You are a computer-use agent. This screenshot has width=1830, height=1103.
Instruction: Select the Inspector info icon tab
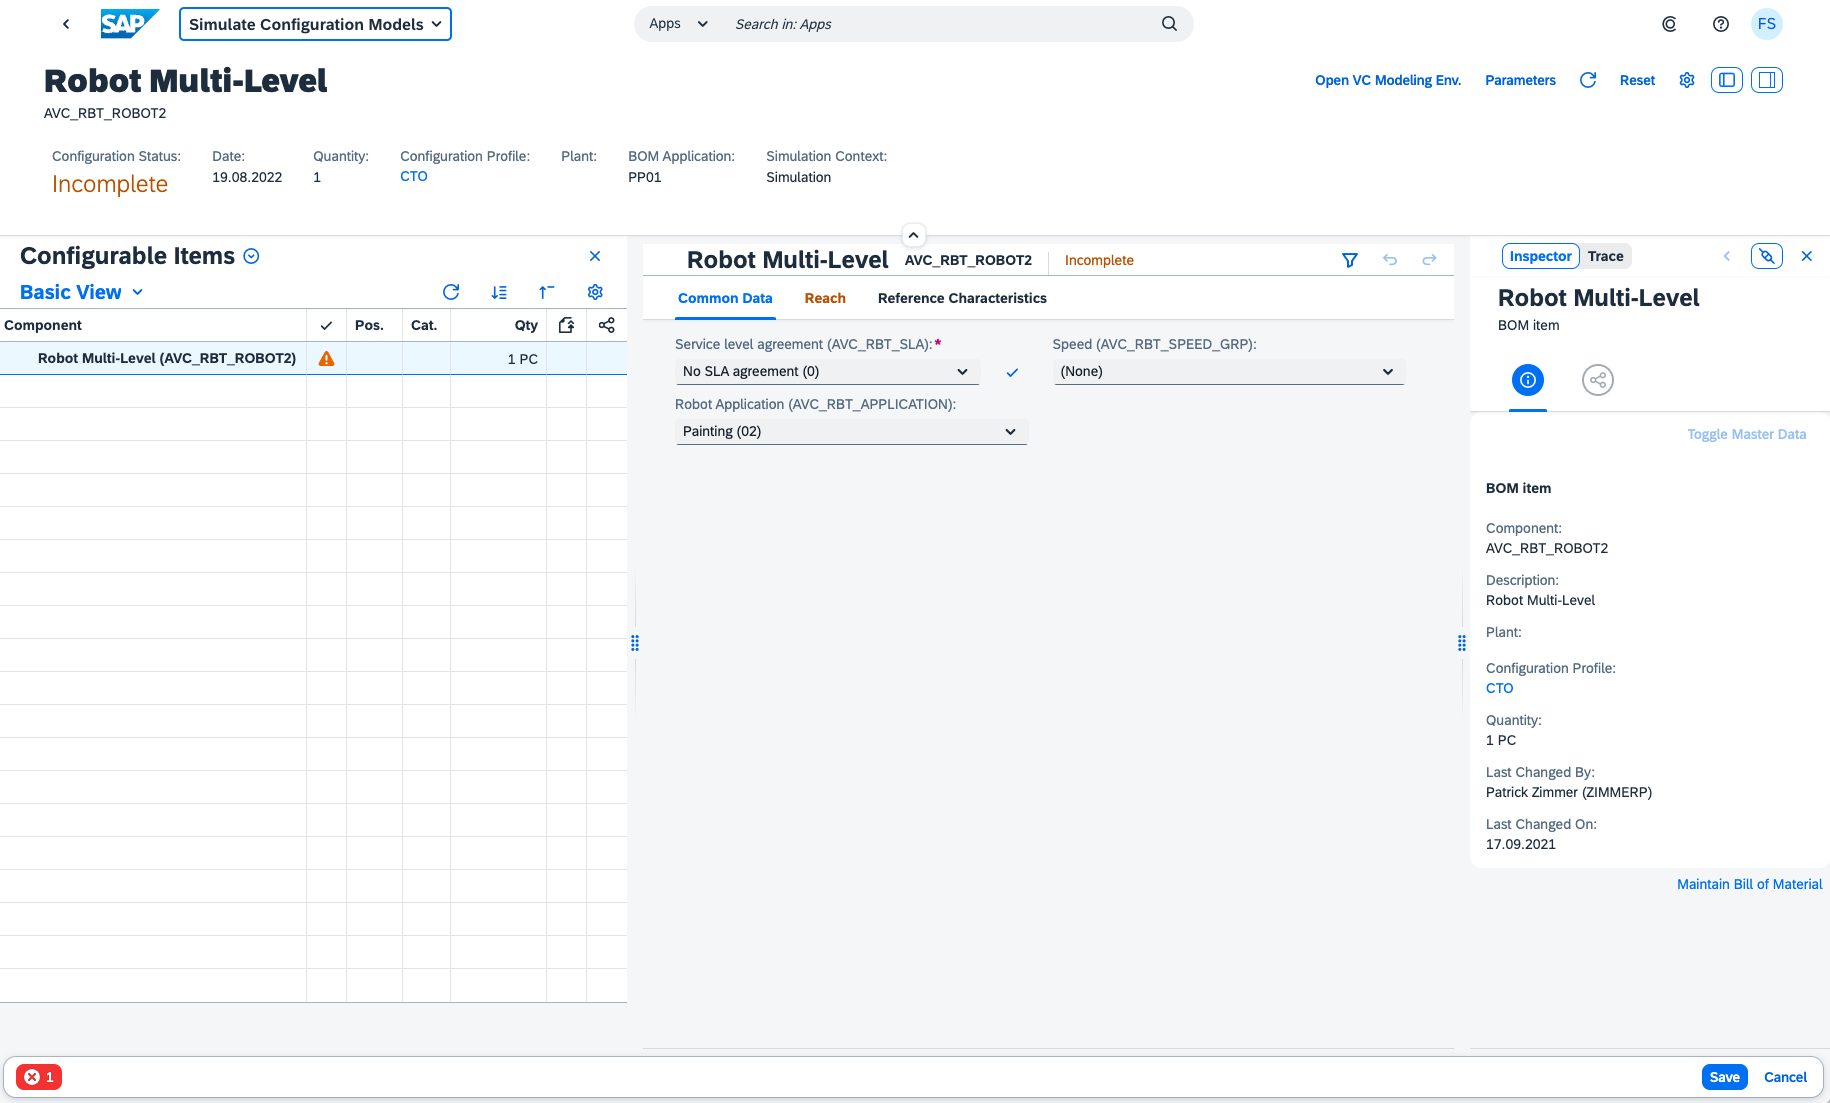click(x=1528, y=380)
